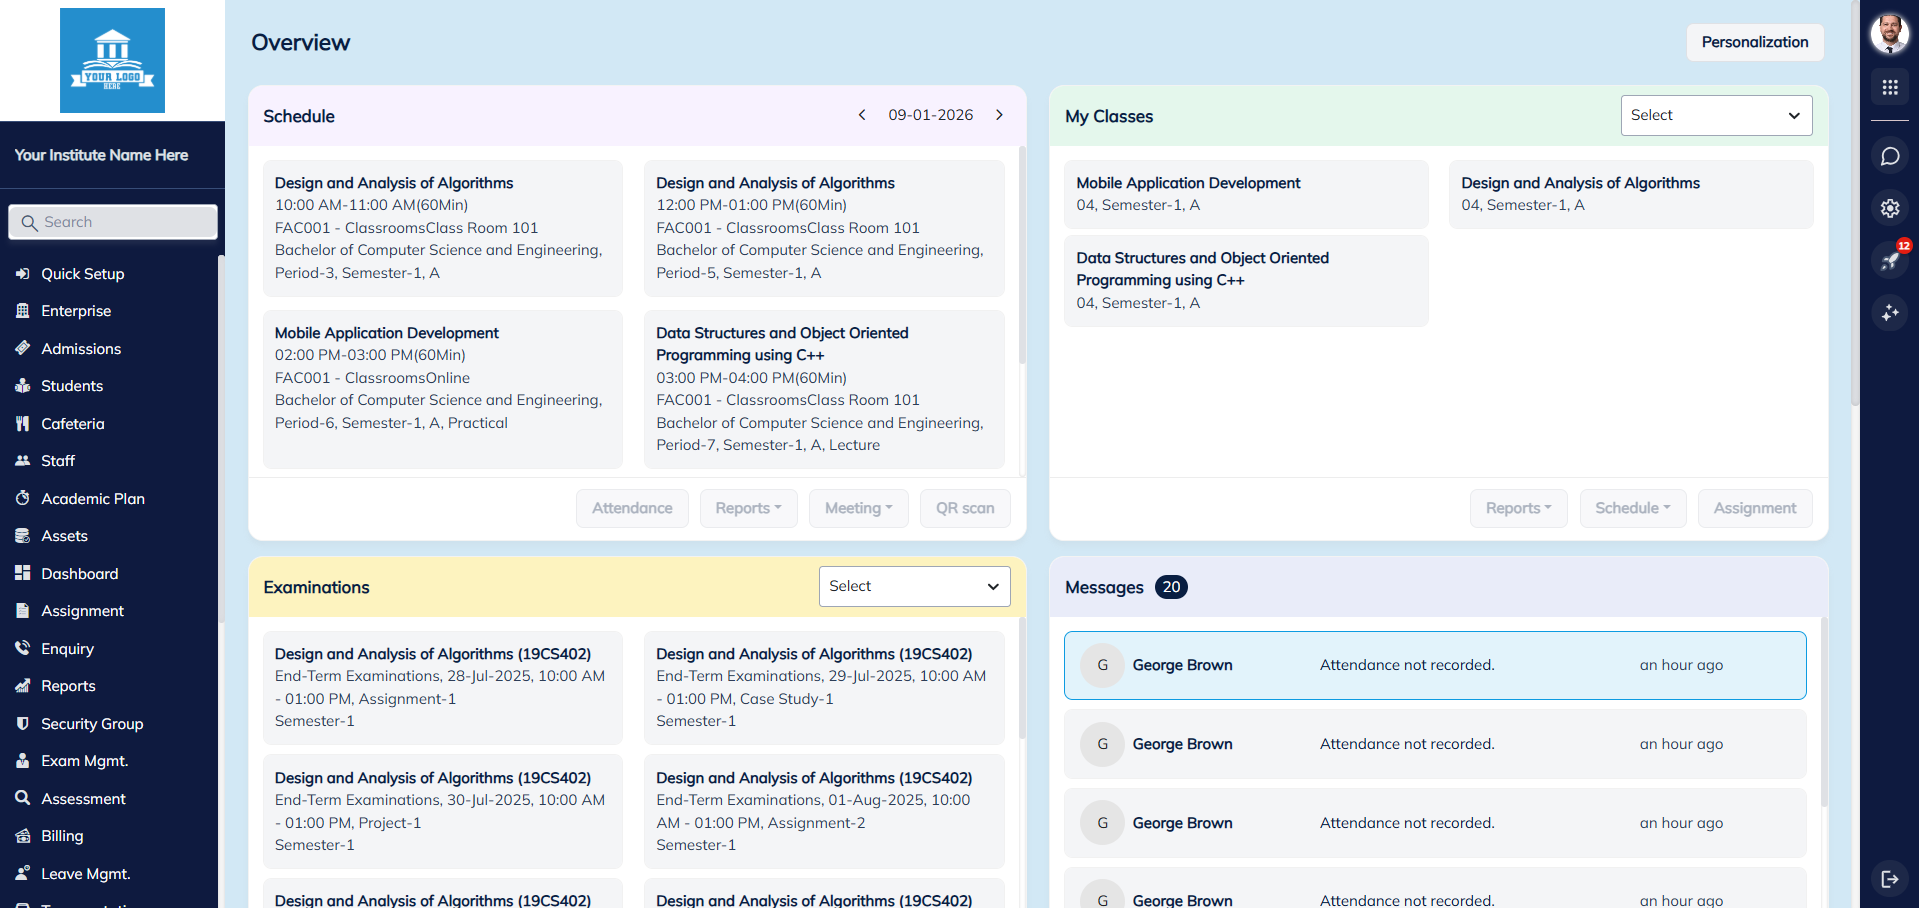Open the Select dropdown in My Classes

(x=1715, y=115)
